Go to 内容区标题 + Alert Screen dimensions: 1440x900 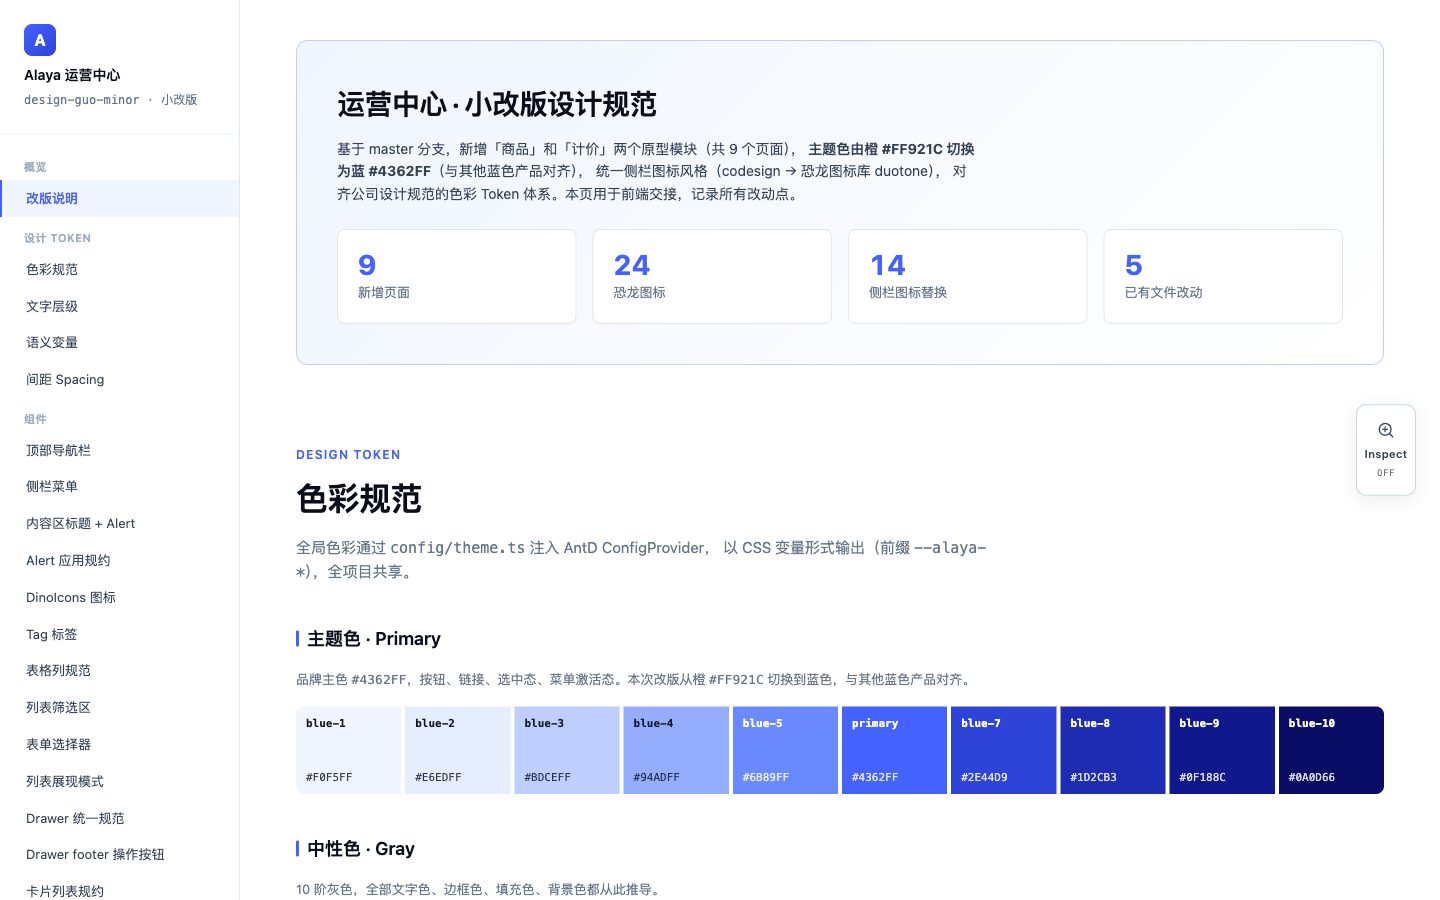[119, 523]
